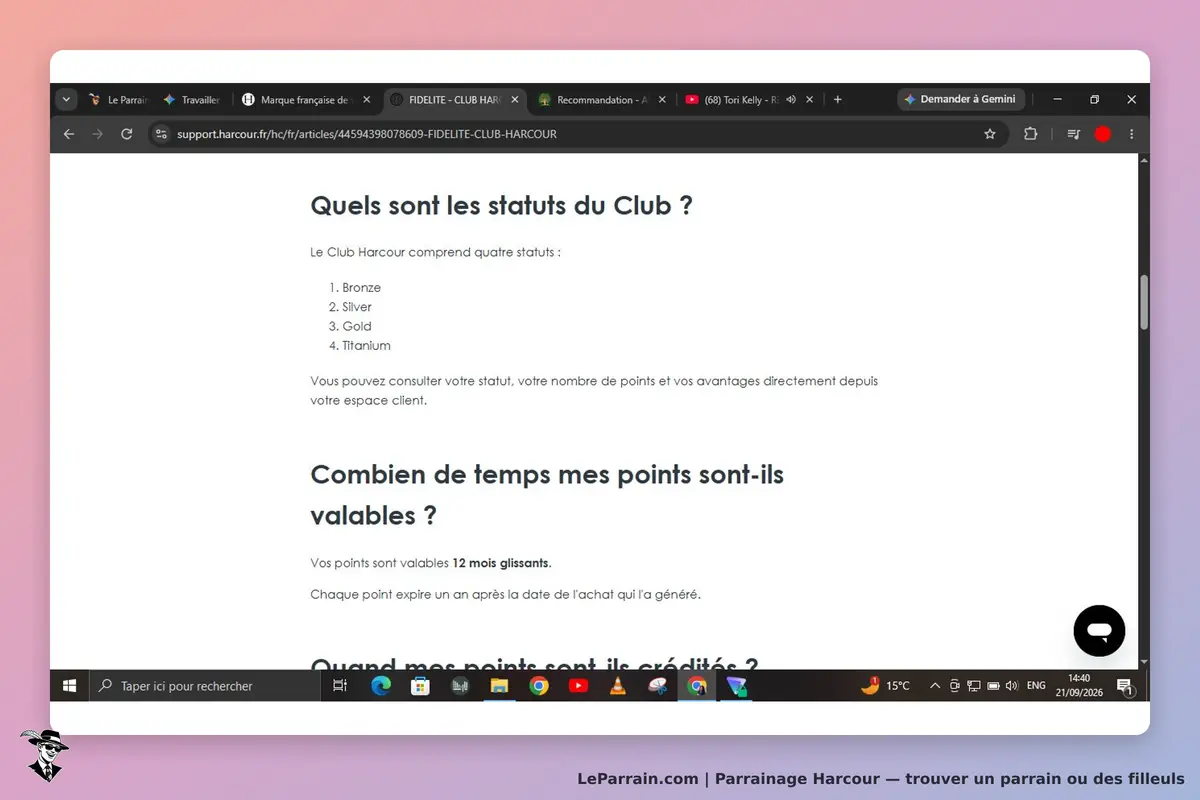Open the tab search dropdown arrow
This screenshot has width=1200, height=800.
[66, 100]
